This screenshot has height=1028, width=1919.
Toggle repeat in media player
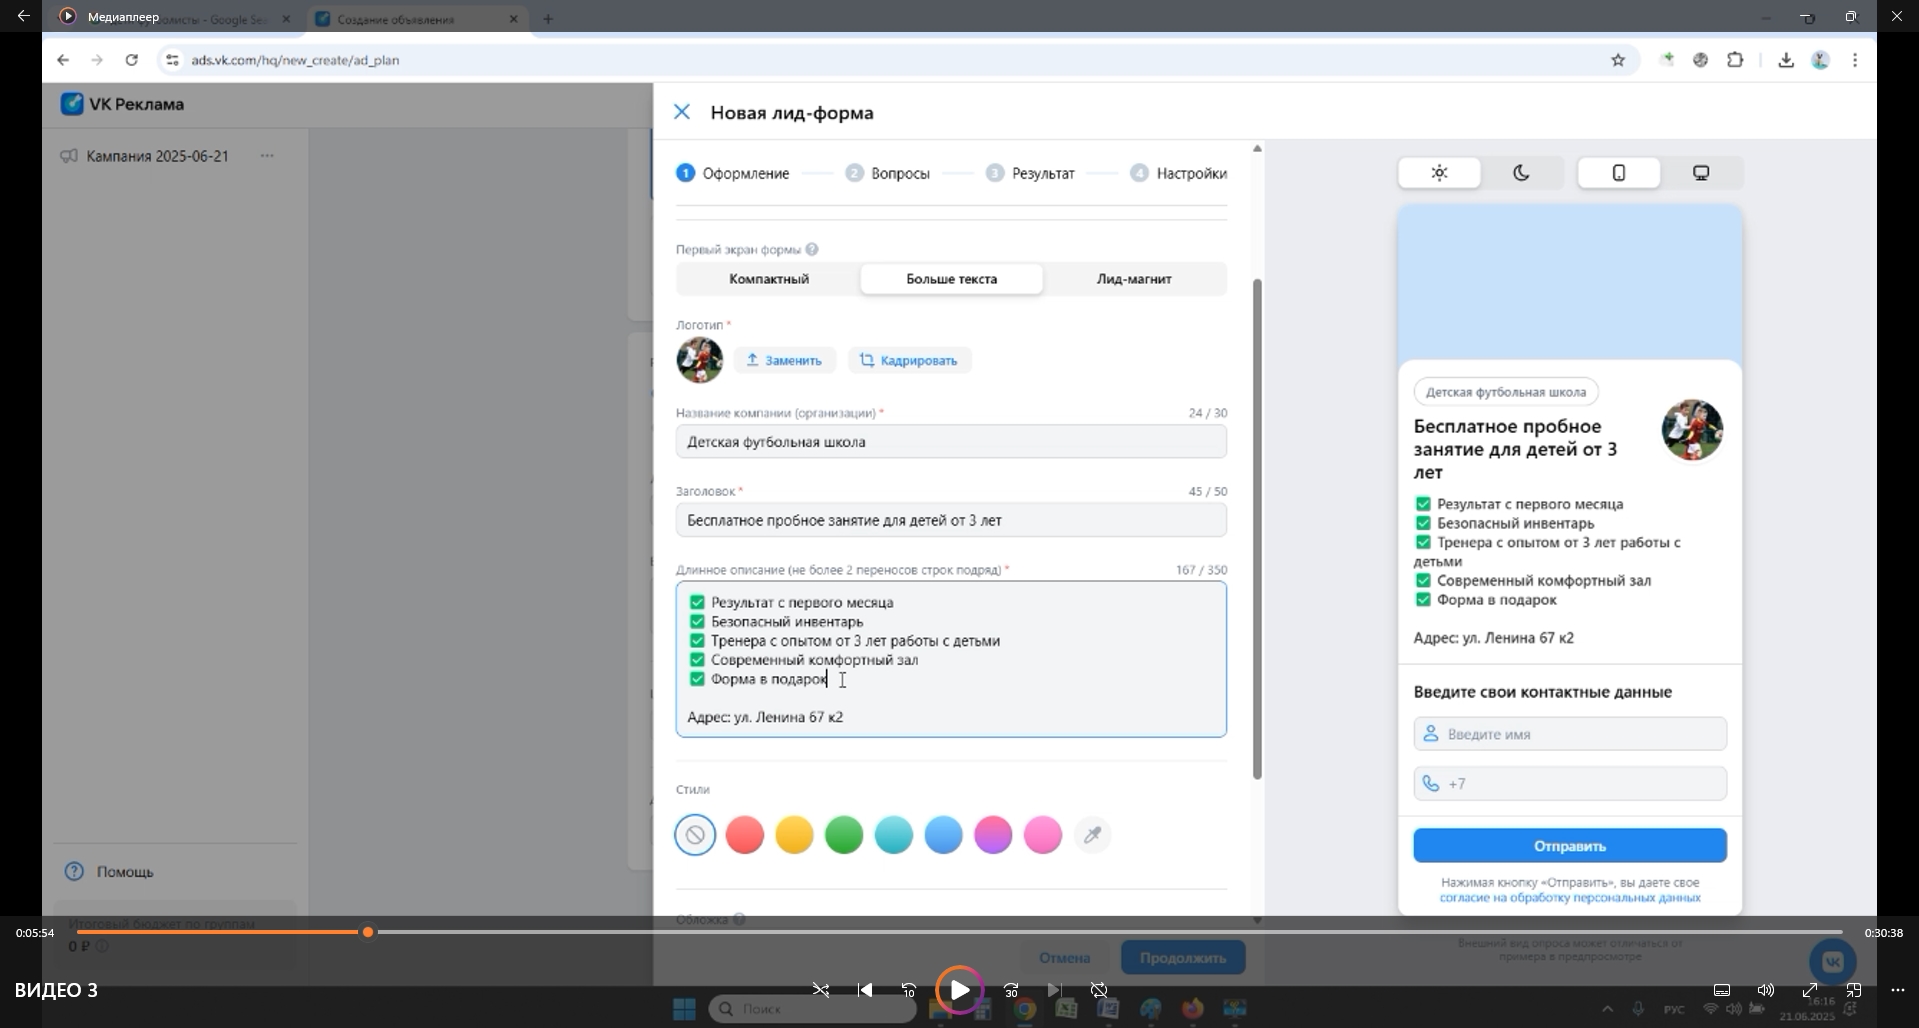[1099, 990]
